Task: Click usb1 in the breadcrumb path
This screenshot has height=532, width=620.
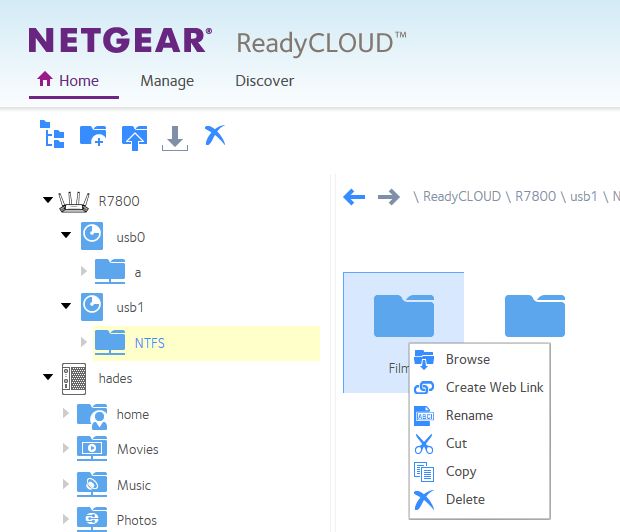Action: (584, 197)
